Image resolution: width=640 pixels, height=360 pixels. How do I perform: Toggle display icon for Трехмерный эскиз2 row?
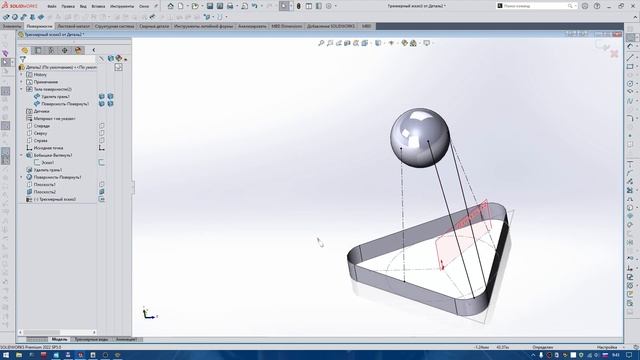click(102, 199)
